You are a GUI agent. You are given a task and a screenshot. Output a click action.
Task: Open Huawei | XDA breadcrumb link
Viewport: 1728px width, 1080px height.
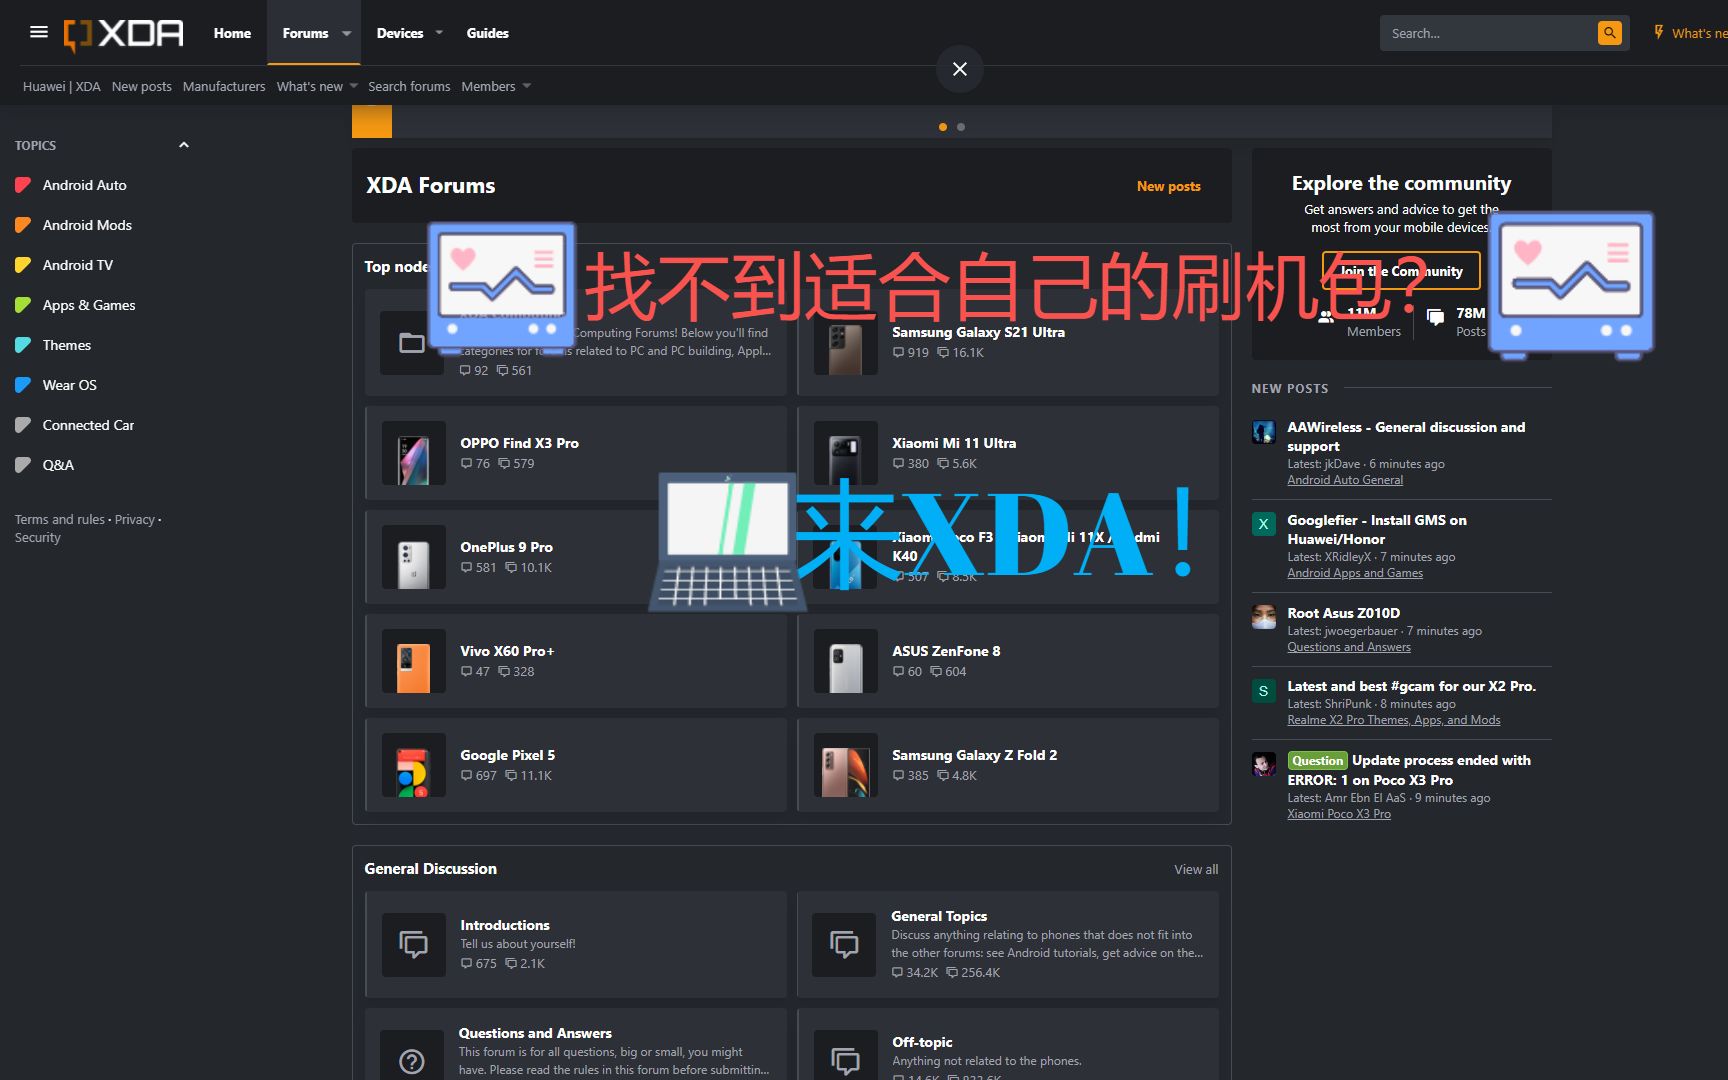click(62, 86)
